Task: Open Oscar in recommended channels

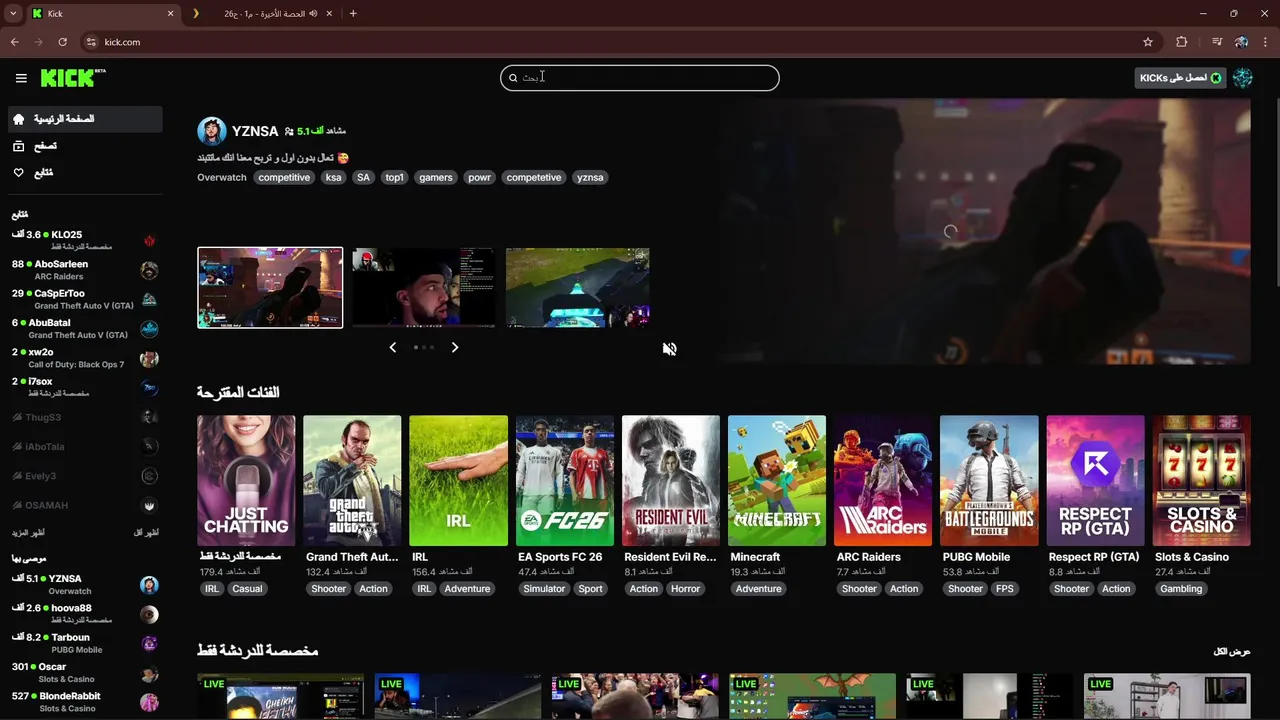Action: coord(85,673)
